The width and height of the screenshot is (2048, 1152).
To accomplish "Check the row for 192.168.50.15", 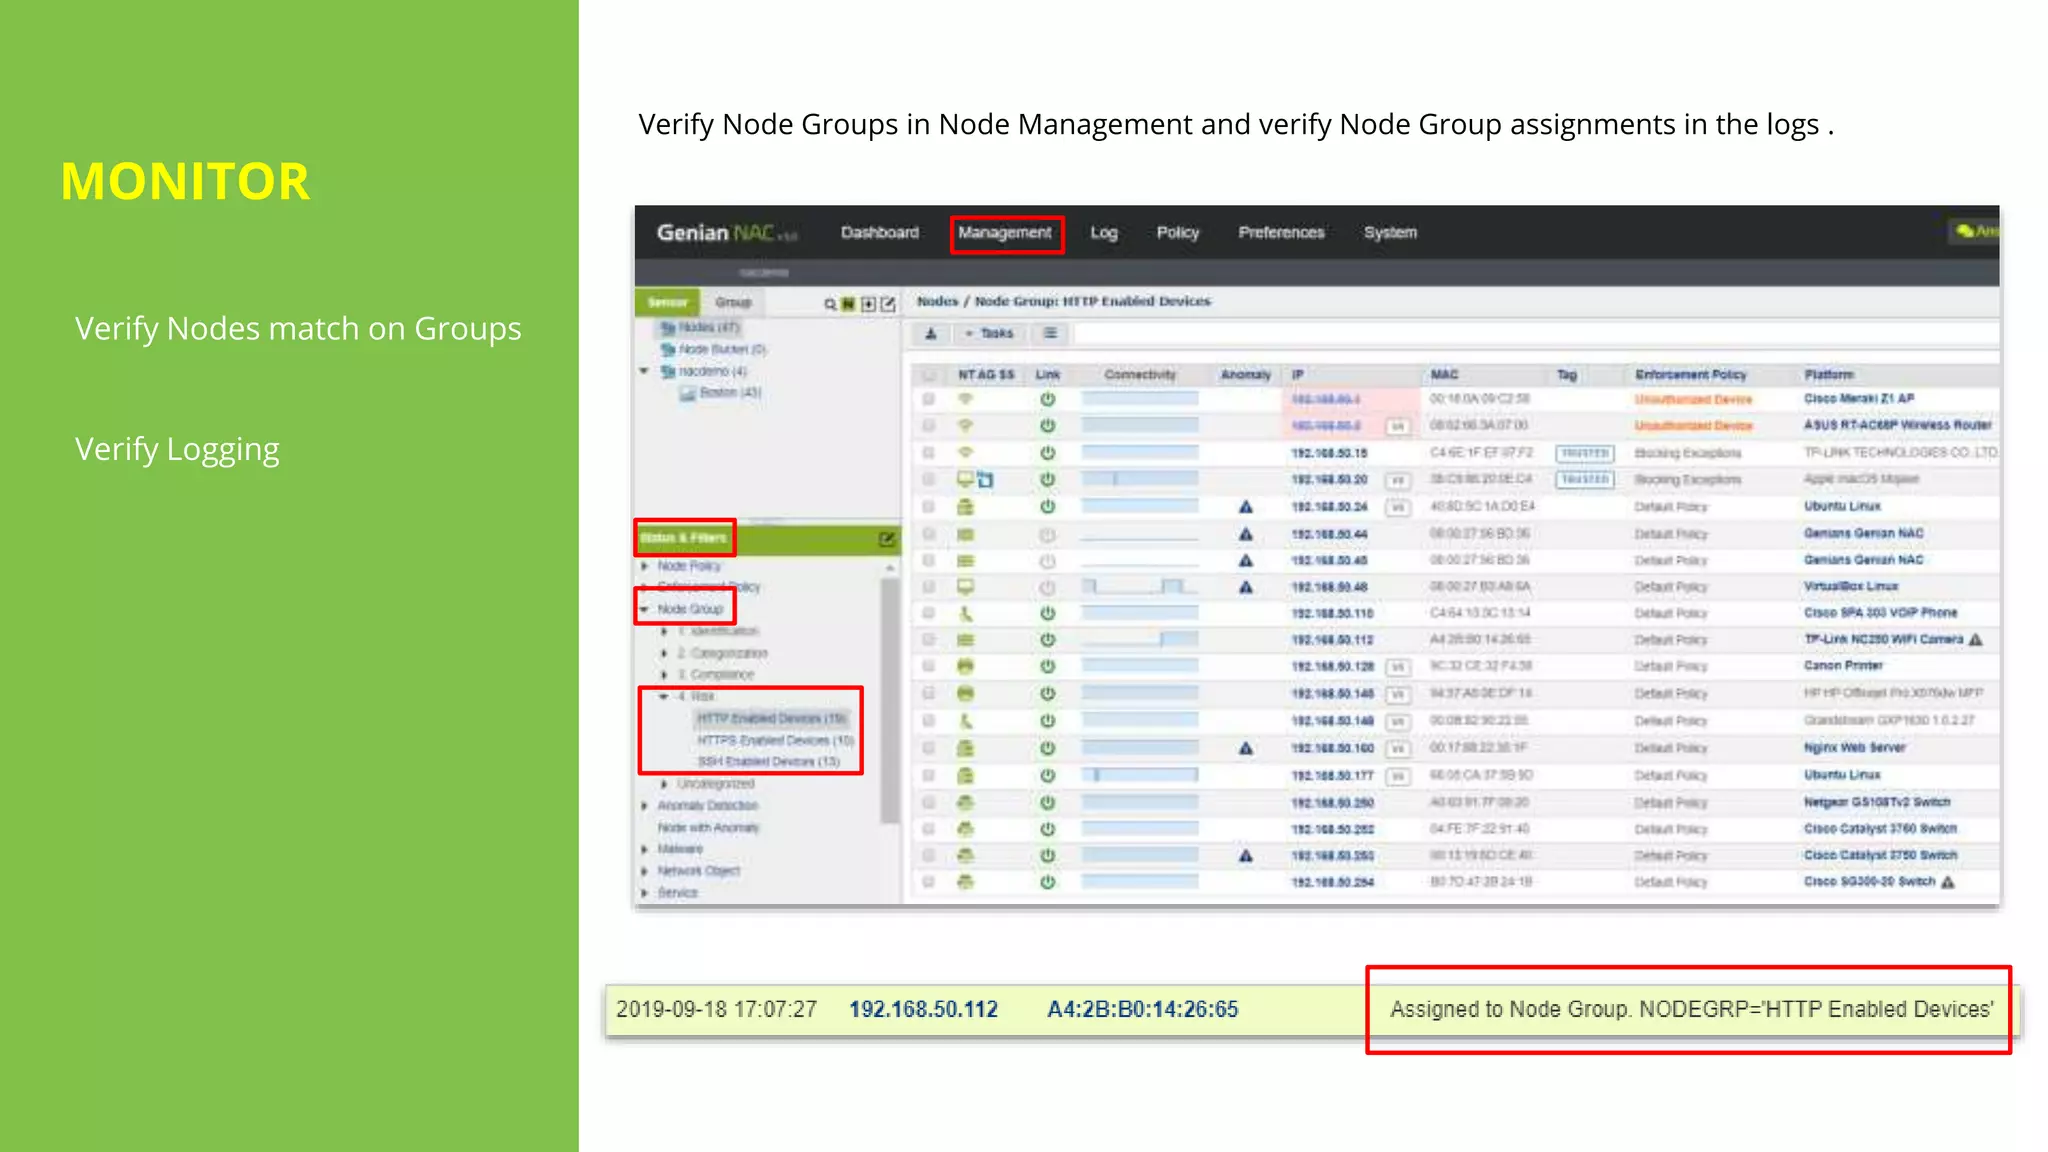I will pyautogui.click(x=929, y=453).
